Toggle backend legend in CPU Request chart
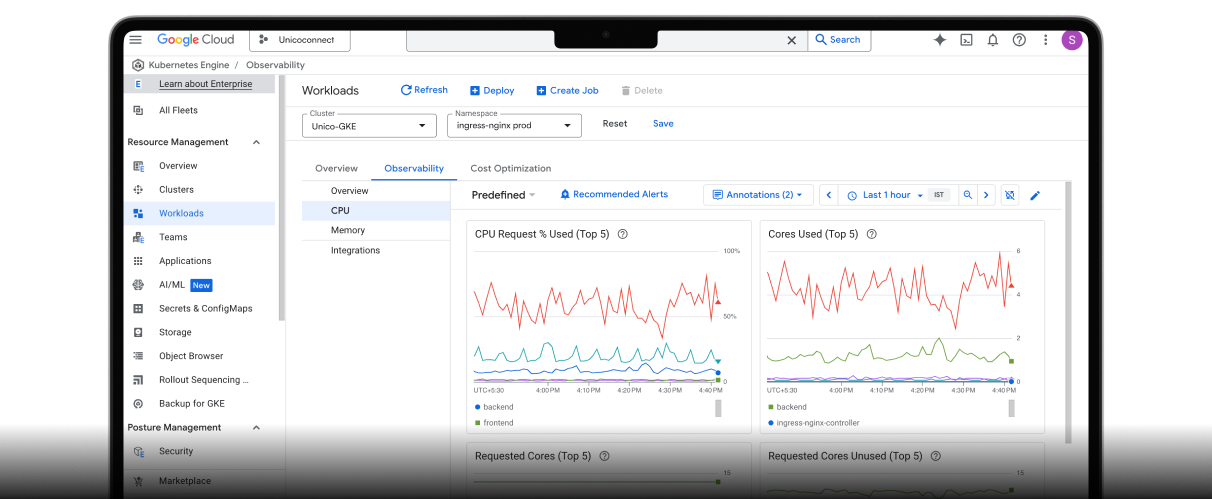 [x=497, y=407]
